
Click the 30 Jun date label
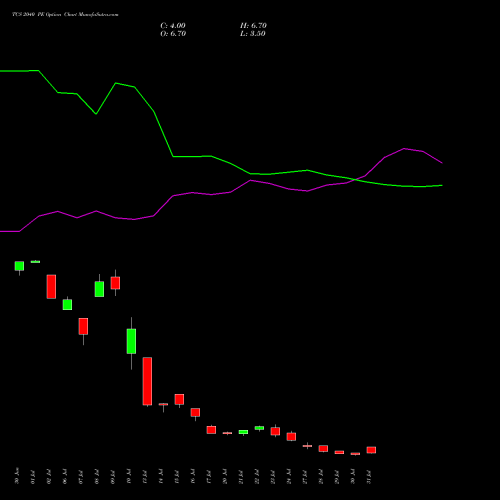[17, 476]
